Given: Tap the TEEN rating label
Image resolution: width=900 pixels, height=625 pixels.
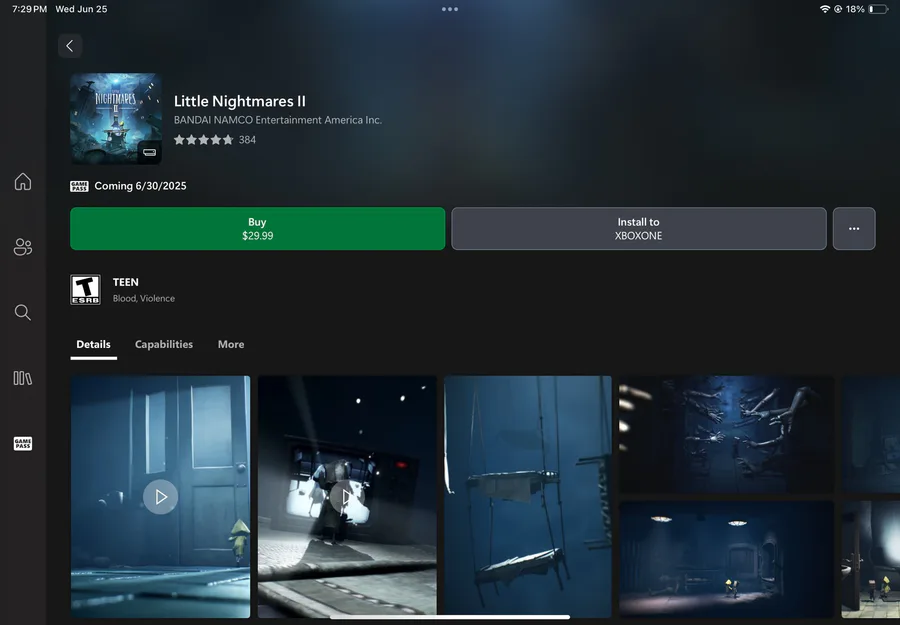Looking at the screenshot, I should click(x=126, y=282).
